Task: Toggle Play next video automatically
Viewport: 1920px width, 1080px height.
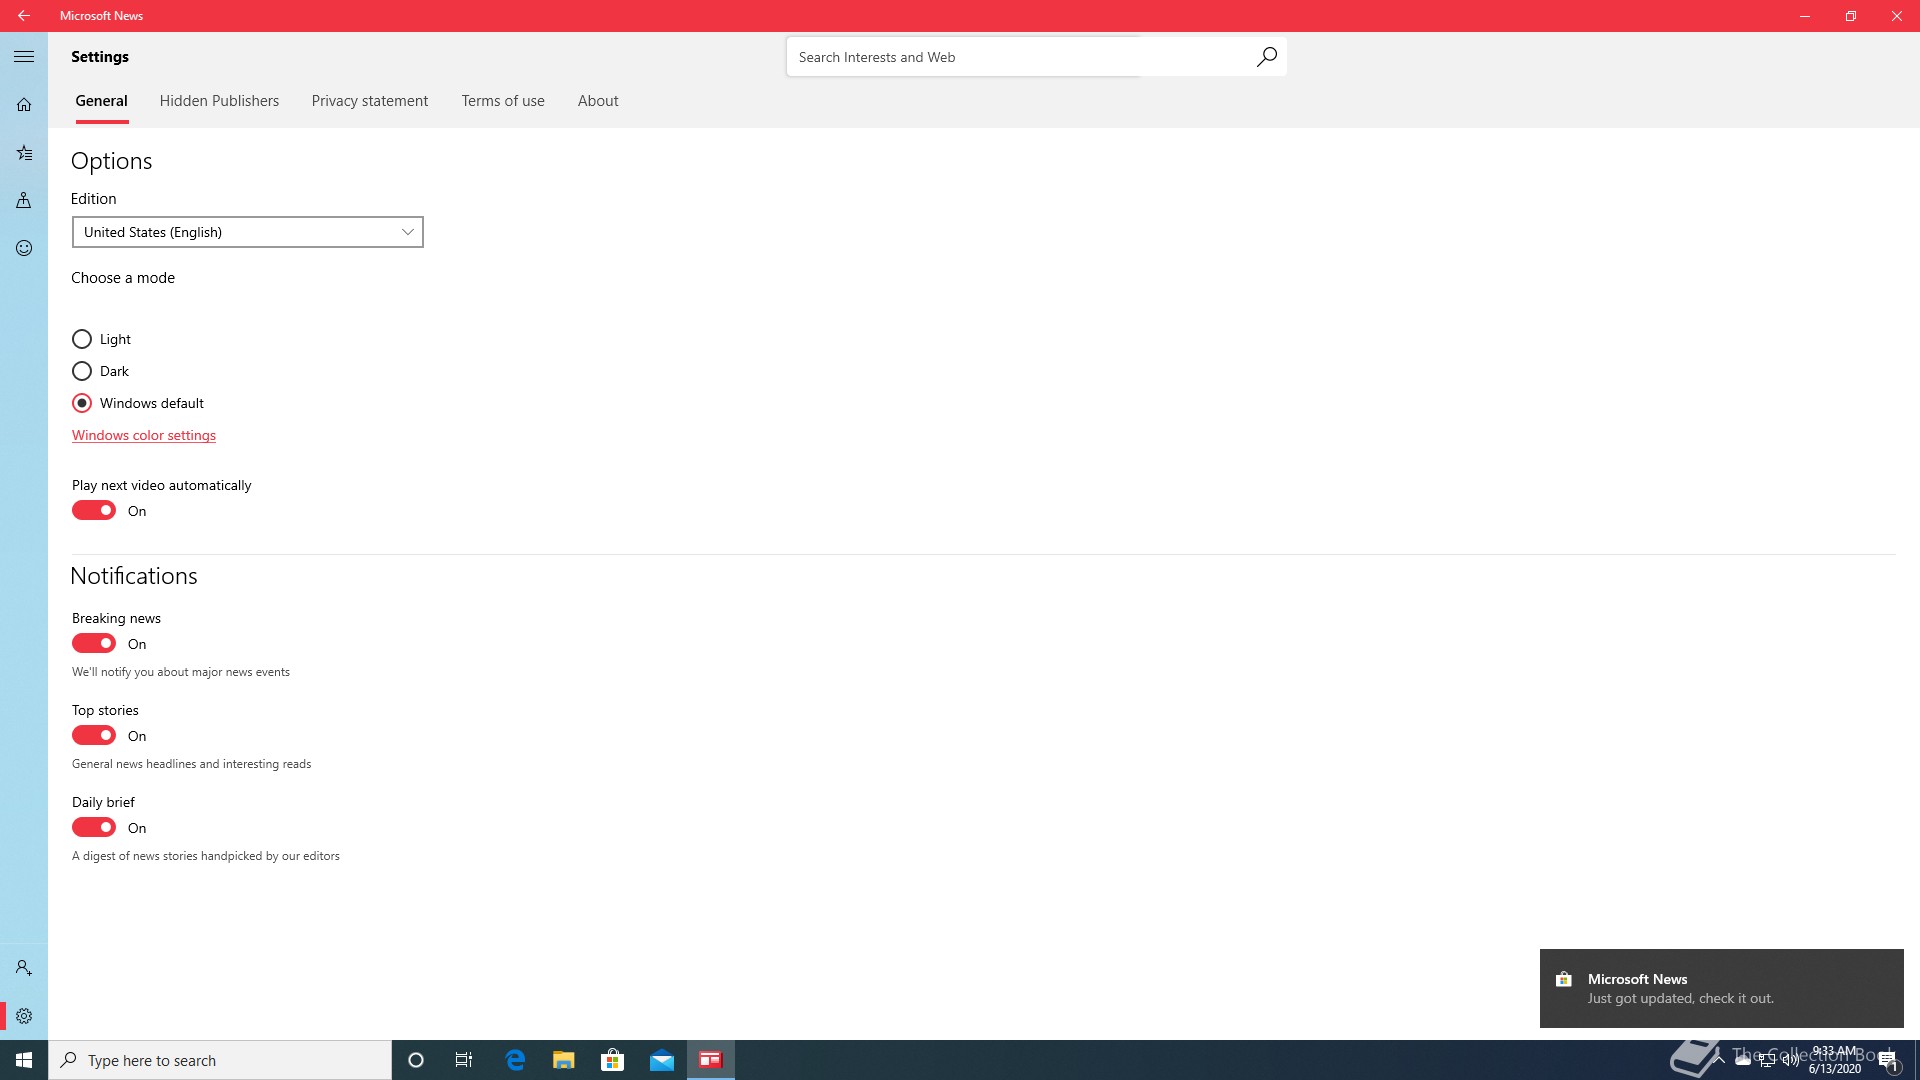Action: tap(94, 511)
